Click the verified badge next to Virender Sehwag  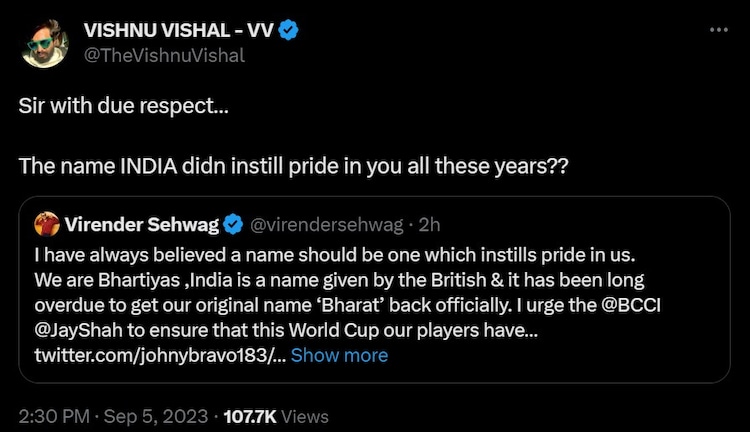coord(235,221)
